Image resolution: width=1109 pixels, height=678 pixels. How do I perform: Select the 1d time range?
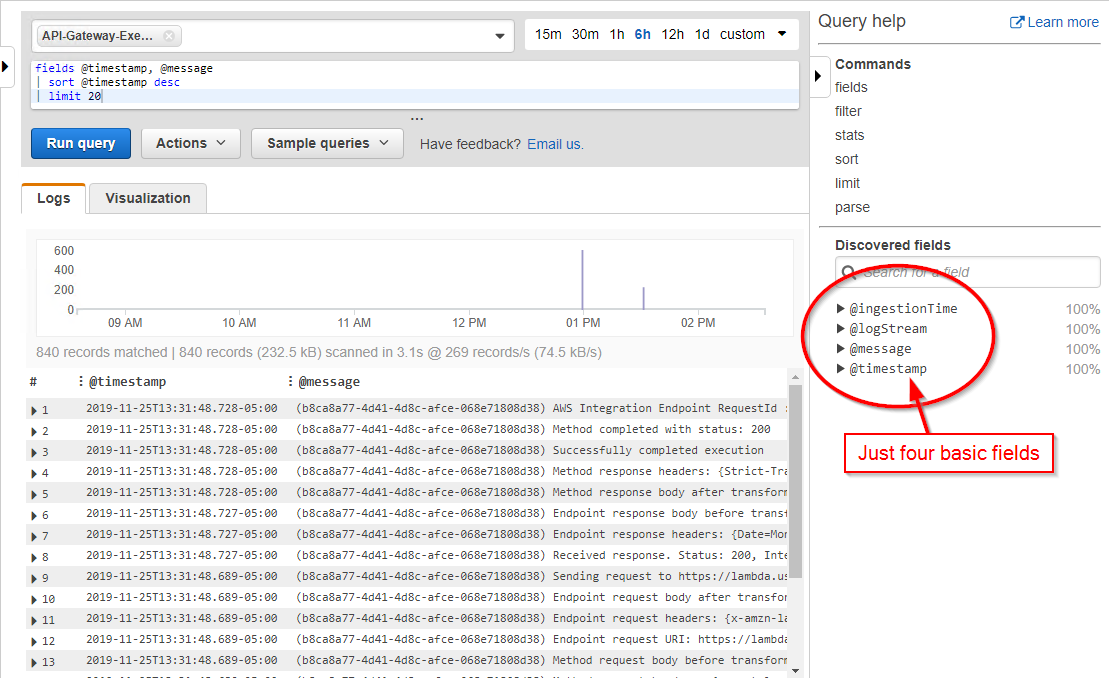pyautogui.click(x=702, y=33)
